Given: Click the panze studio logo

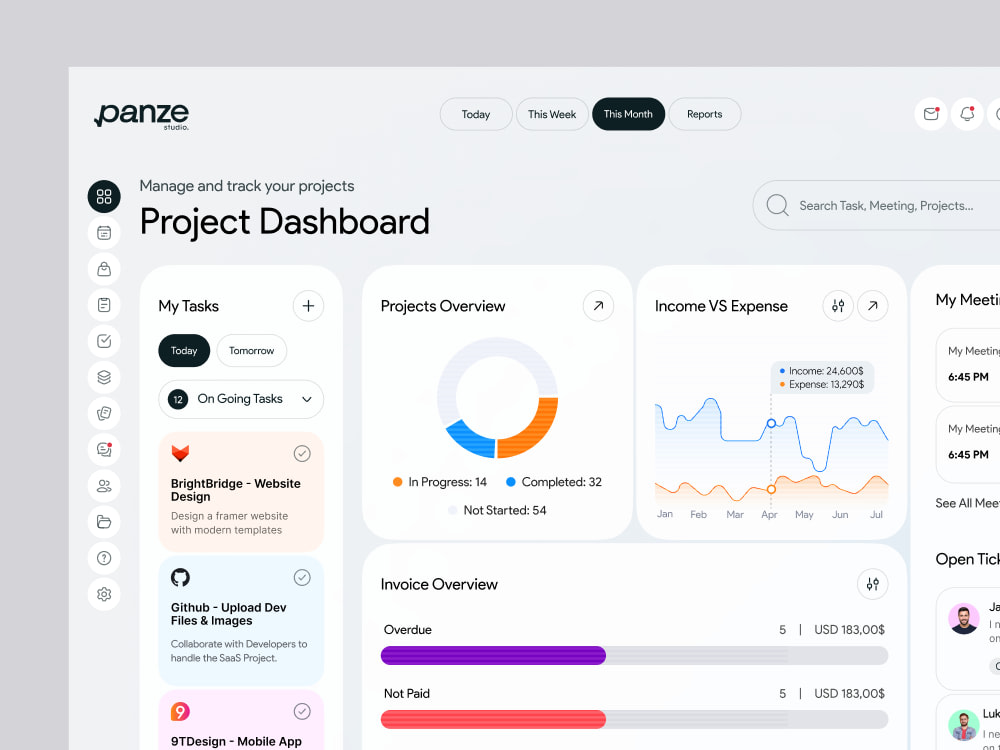Looking at the screenshot, I should click(x=142, y=115).
